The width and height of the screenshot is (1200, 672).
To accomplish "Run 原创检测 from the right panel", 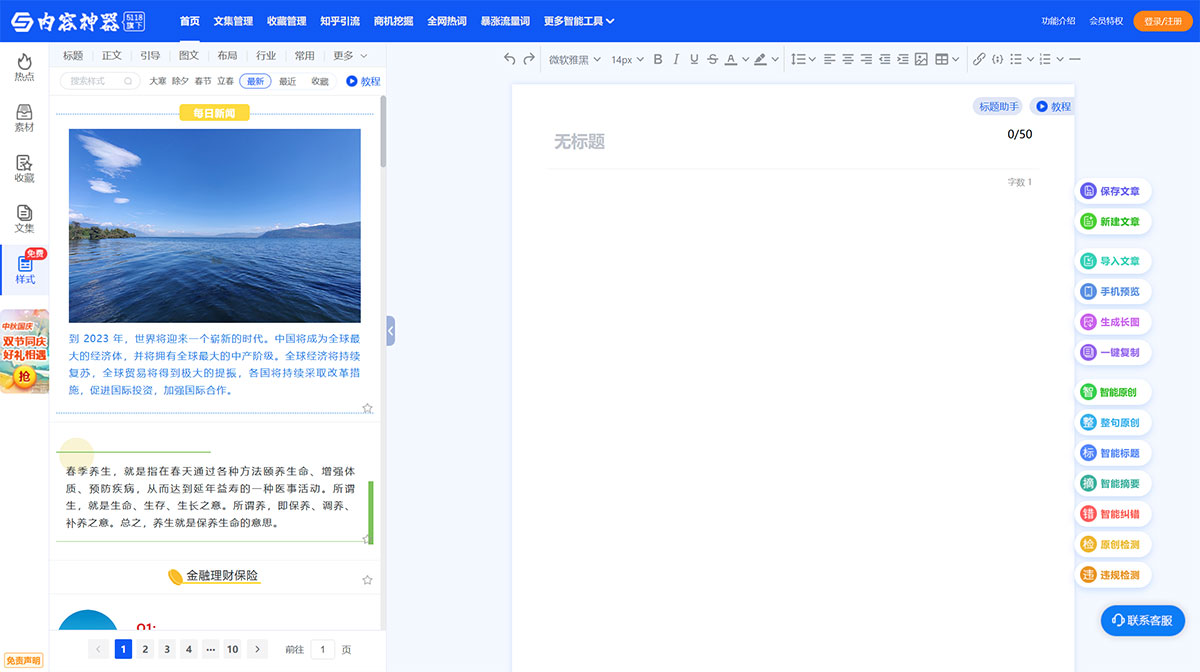I will [1113, 544].
